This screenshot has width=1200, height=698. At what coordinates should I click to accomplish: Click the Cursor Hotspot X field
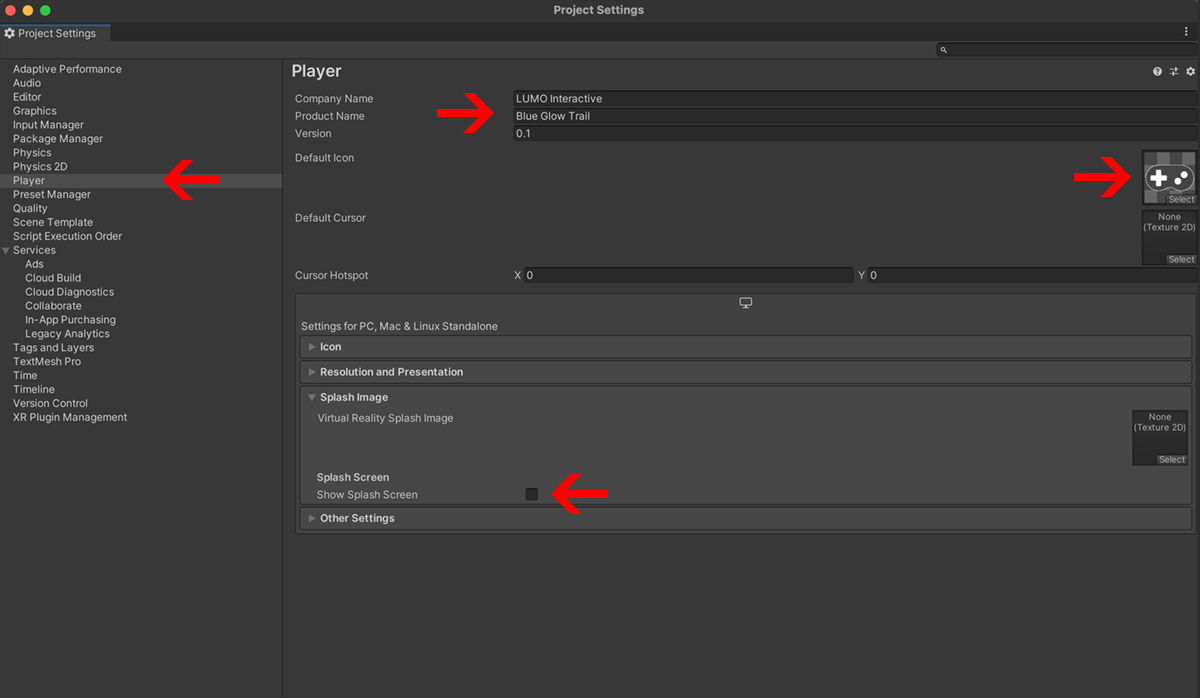[688, 275]
